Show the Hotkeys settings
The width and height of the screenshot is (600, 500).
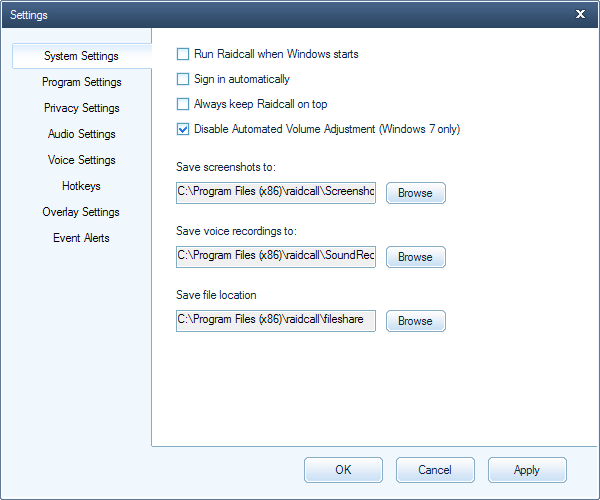[x=82, y=186]
